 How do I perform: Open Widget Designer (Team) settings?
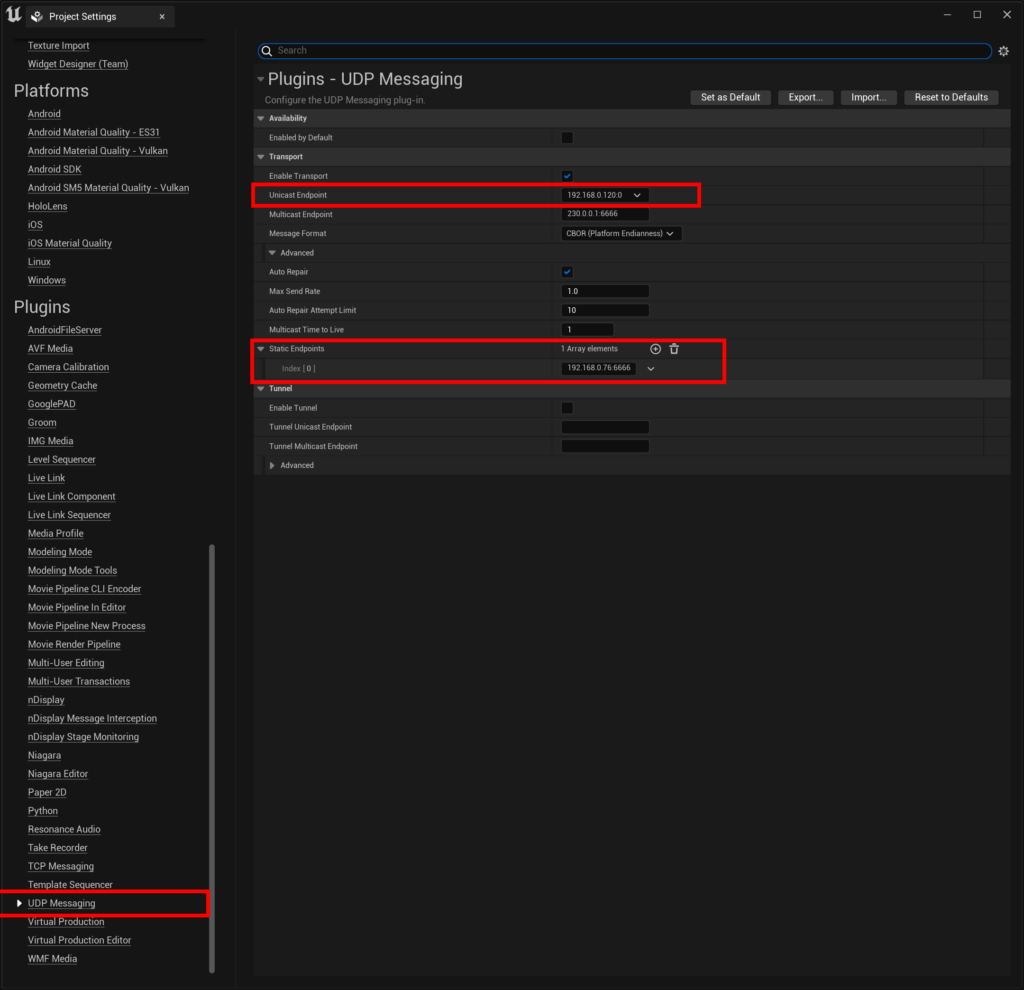pos(78,64)
